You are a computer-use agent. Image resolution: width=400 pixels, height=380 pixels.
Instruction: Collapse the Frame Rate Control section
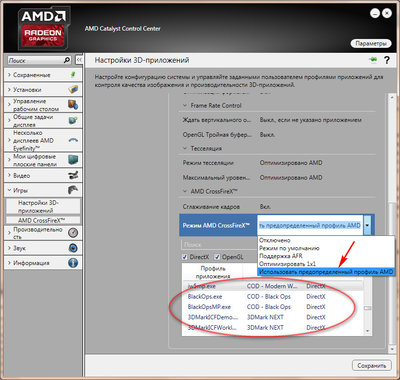(185, 105)
